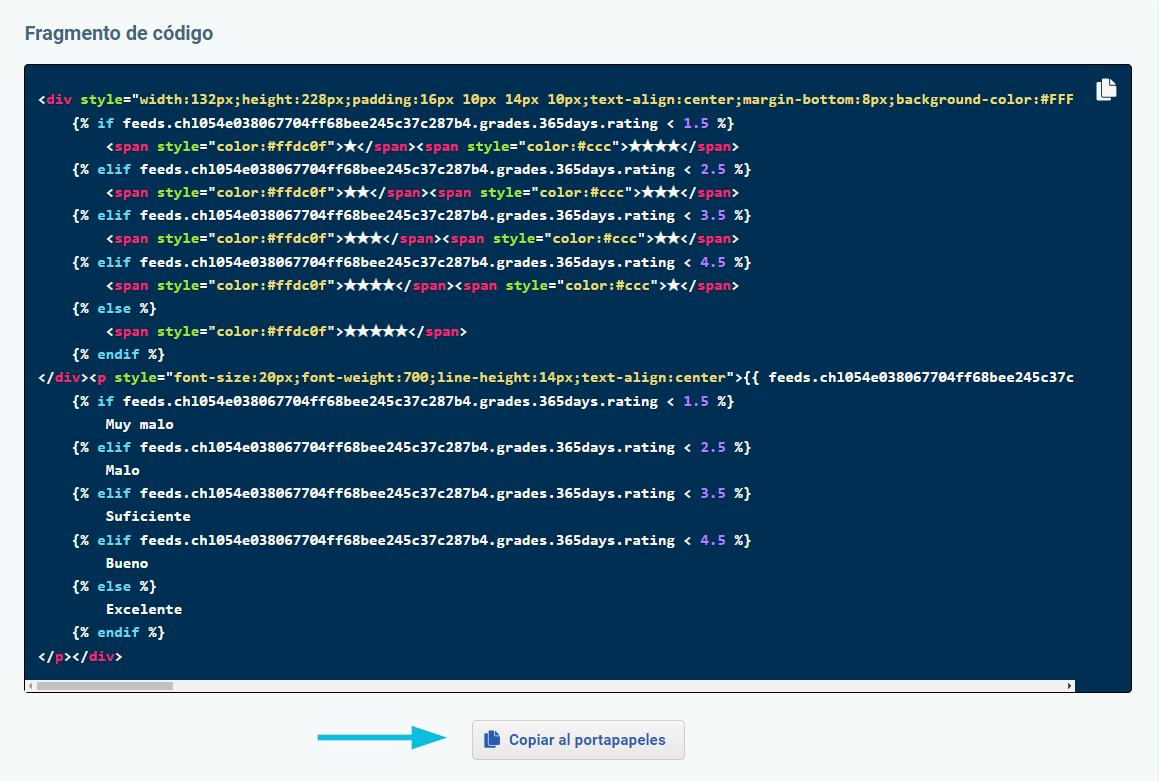Click the horizontal scrollbar thumb of code block

(104, 686)
